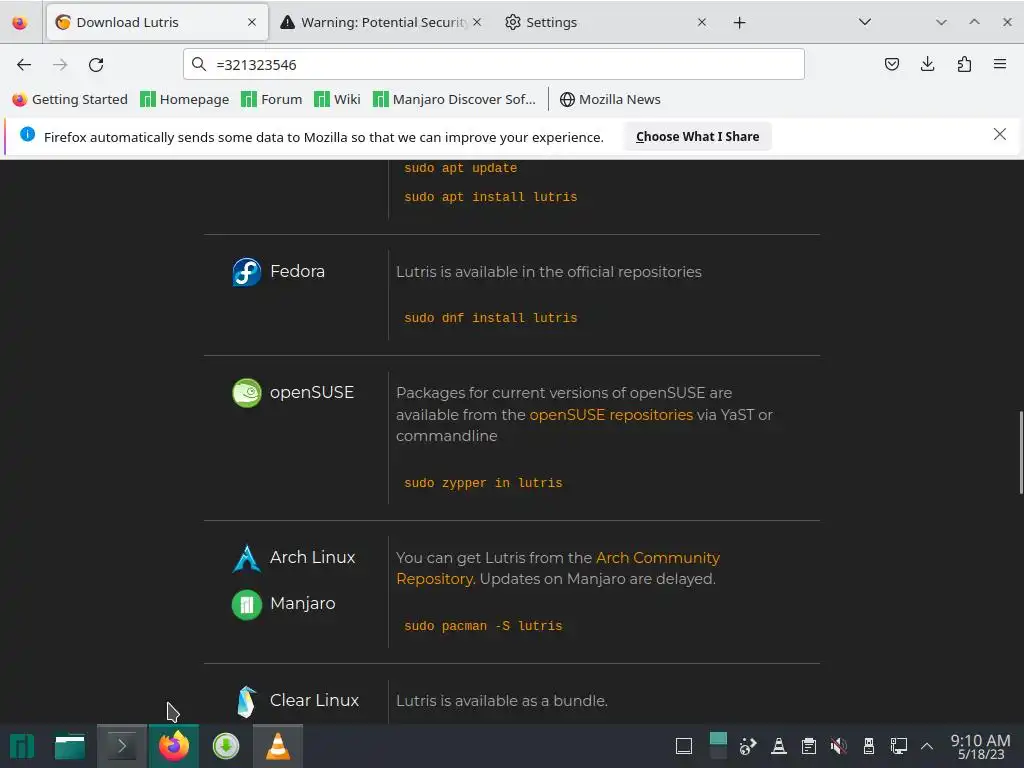Click the Clear Linux heading text
Image resolution: width=1024 pixels, height=768 pixels.
[314, 700]
